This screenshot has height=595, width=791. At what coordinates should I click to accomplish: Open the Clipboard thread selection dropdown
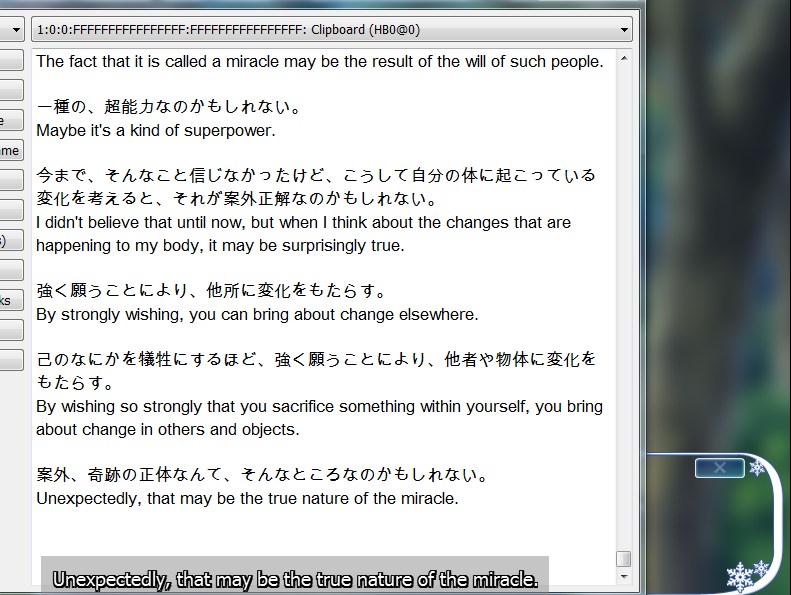(331, 30)
